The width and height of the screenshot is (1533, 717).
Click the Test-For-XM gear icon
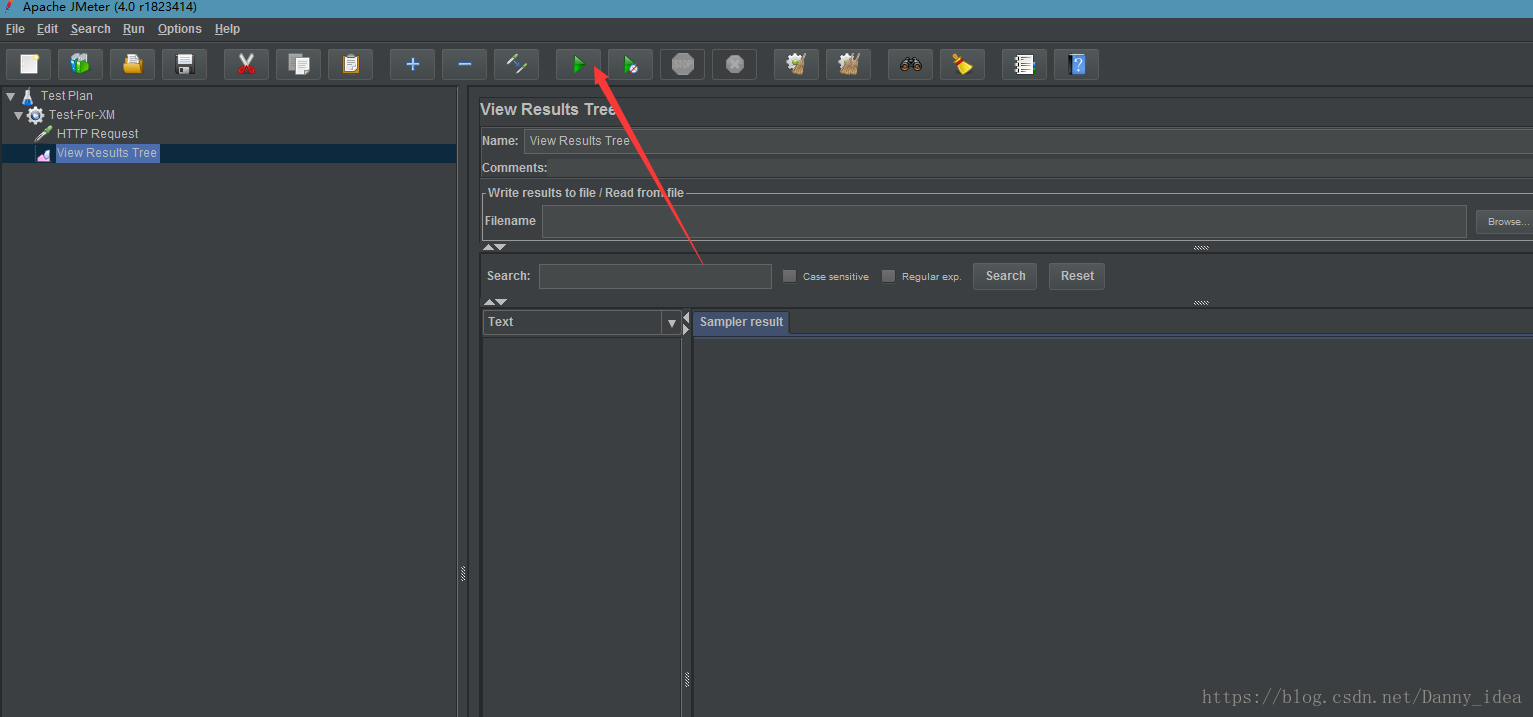pyautogui.click(x=35, y=115)
